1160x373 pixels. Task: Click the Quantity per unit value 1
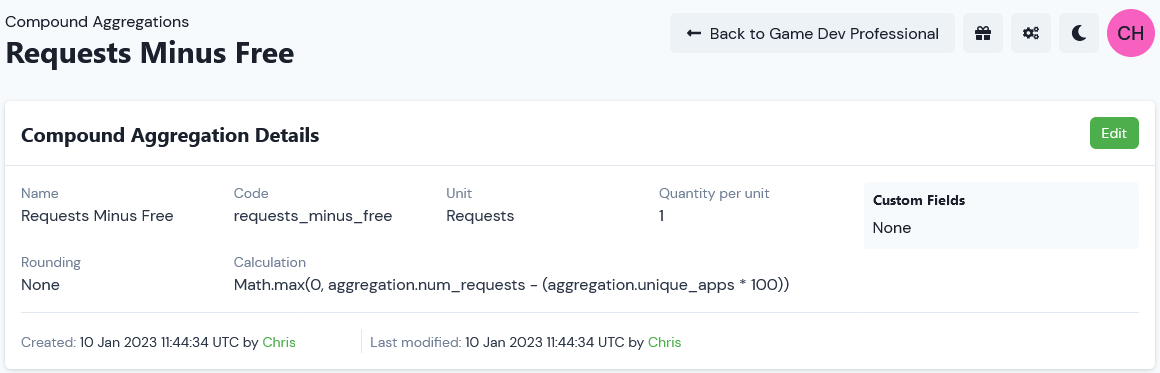(x=661, y=216)
